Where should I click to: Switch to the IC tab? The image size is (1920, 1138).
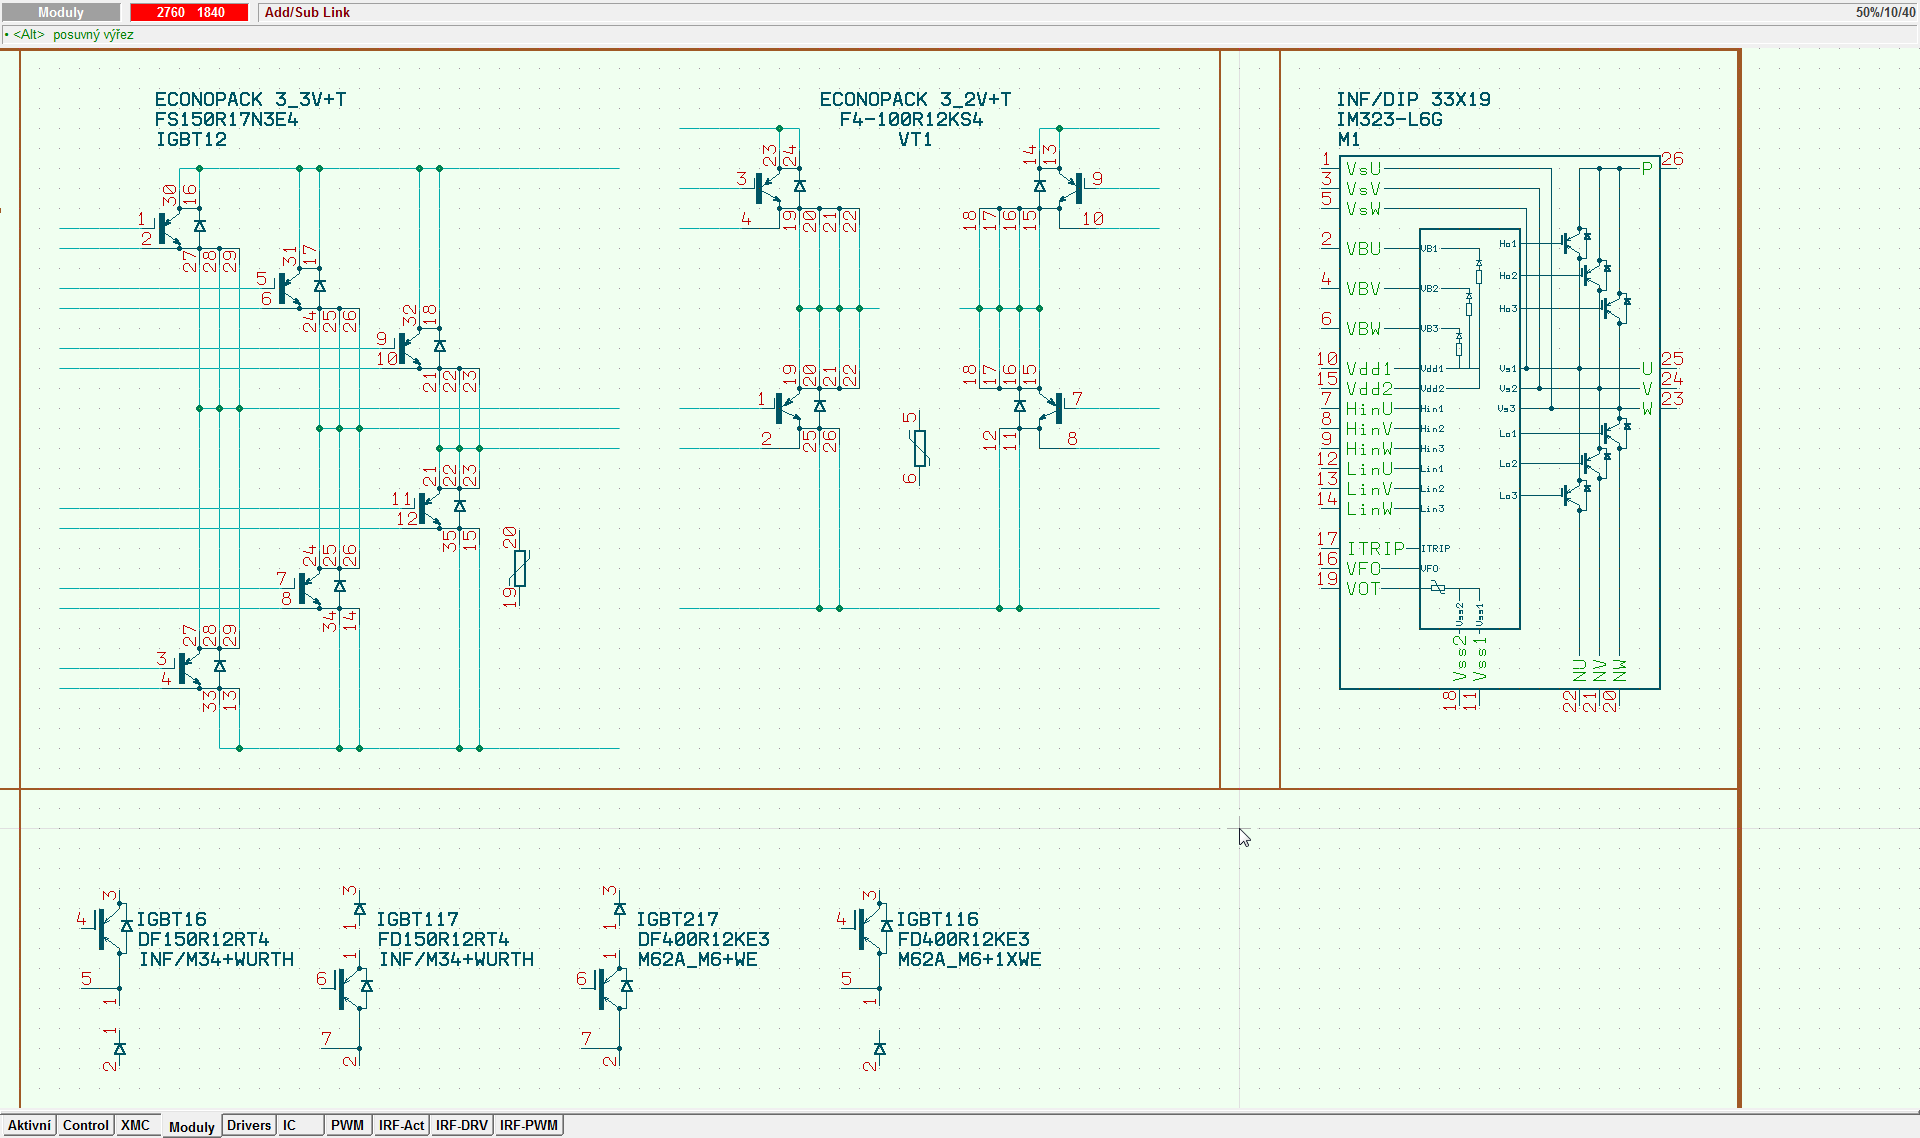300,1125
